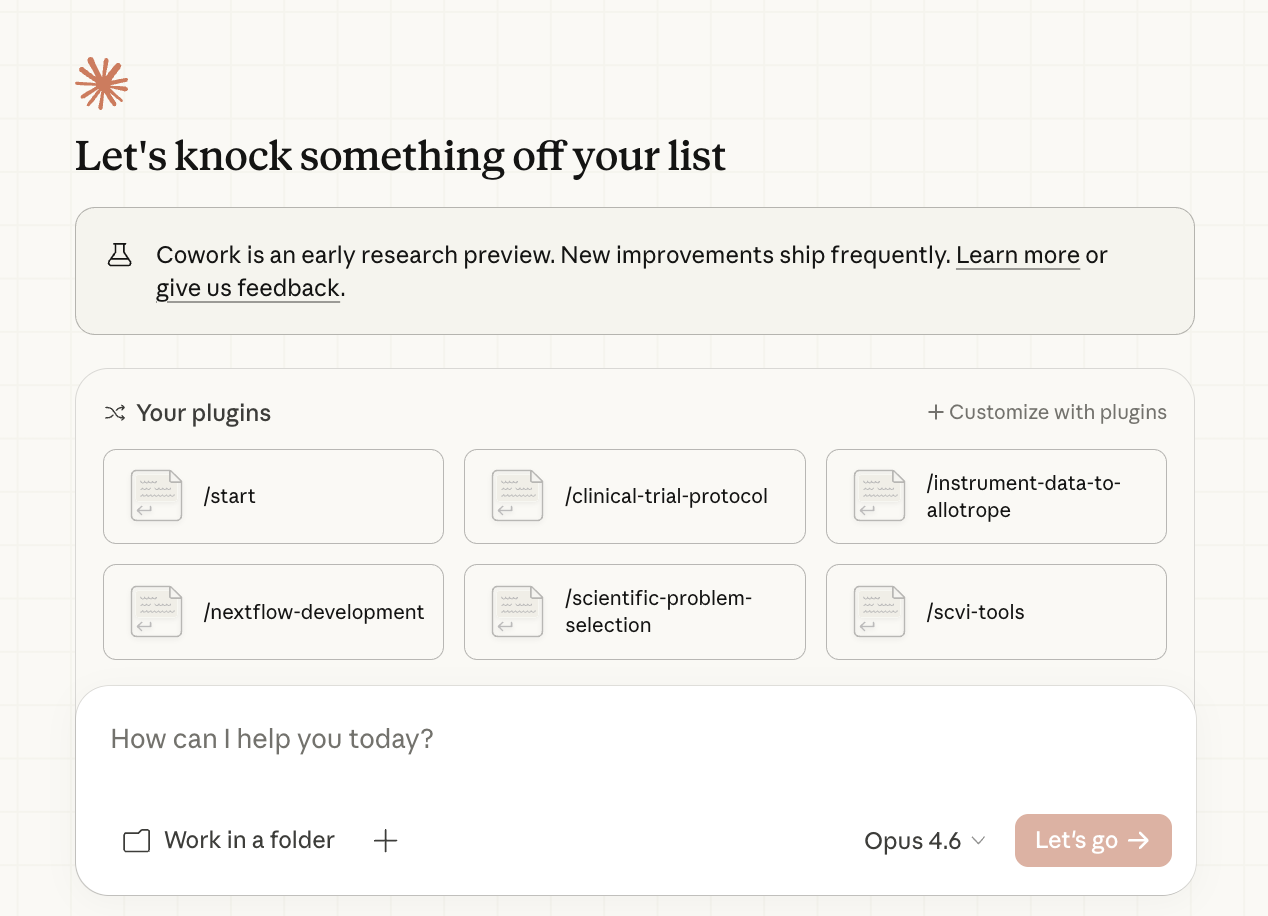Open the /clinical-trial-protocol plugin

[x=634, y=496]
